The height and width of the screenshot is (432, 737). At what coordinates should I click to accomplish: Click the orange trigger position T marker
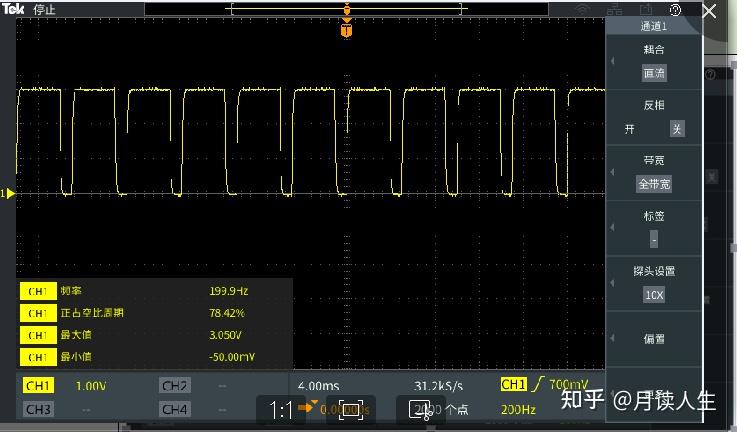347,30
